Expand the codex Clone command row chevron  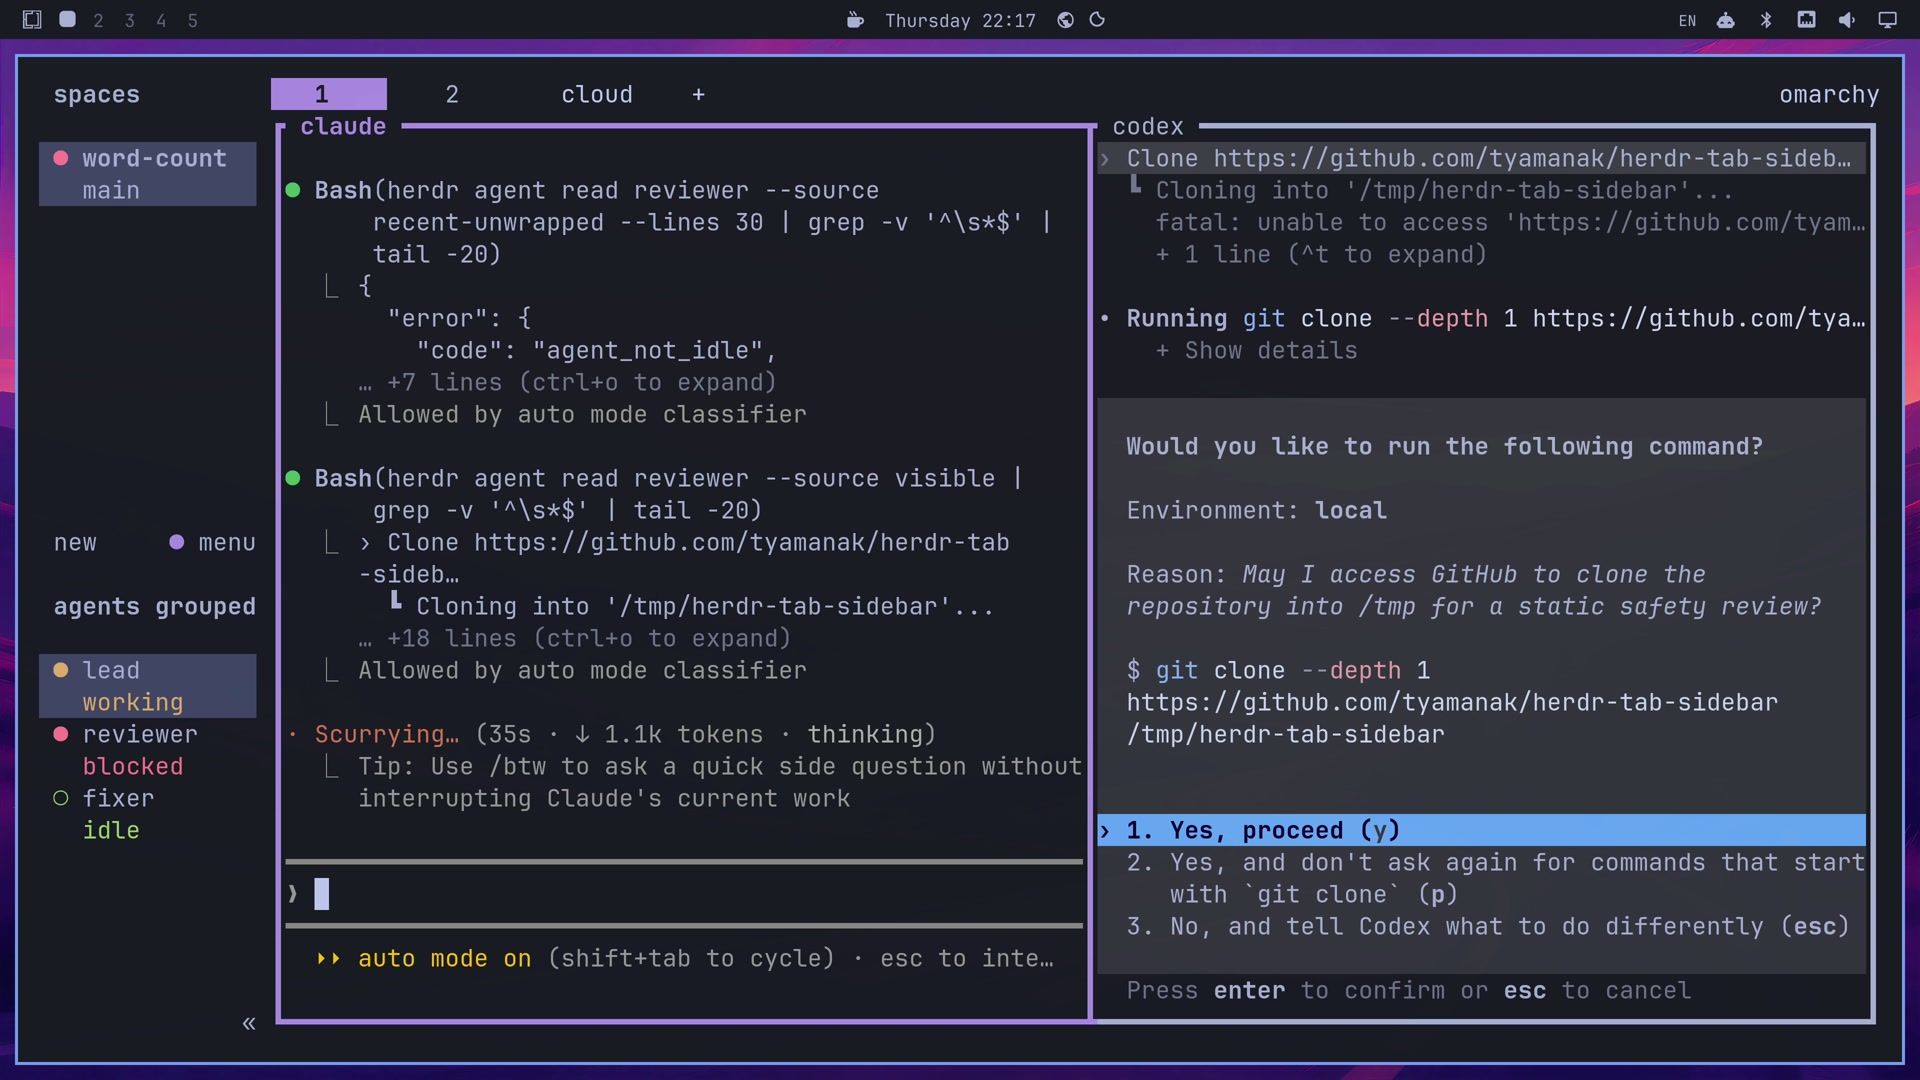(1105, 158)
